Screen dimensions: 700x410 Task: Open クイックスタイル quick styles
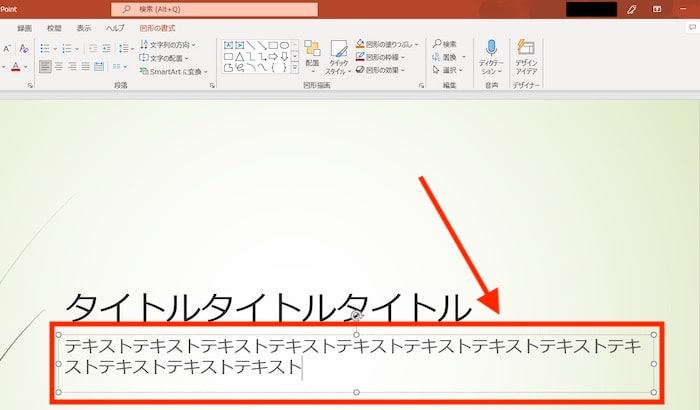coord(338,57)
